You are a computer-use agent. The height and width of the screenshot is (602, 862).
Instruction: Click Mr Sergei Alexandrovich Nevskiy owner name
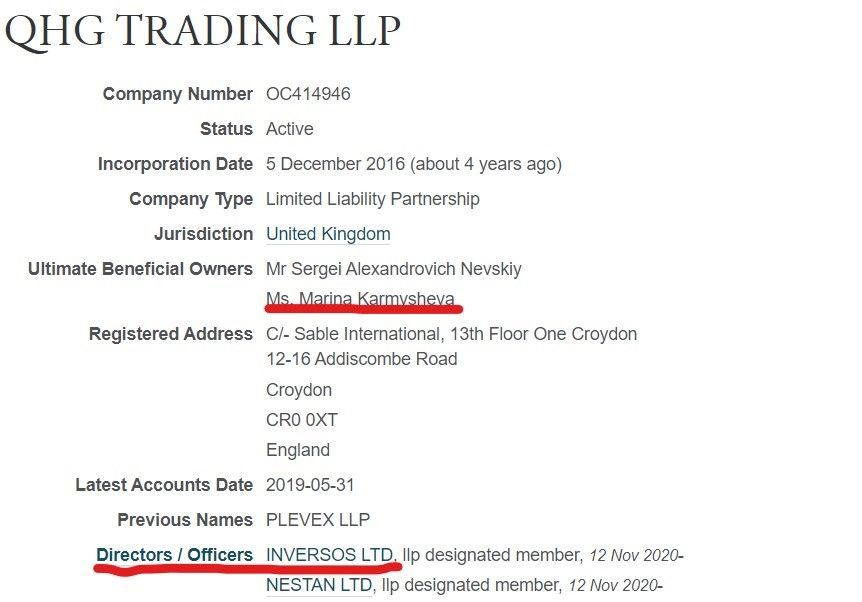click(394, 269)
